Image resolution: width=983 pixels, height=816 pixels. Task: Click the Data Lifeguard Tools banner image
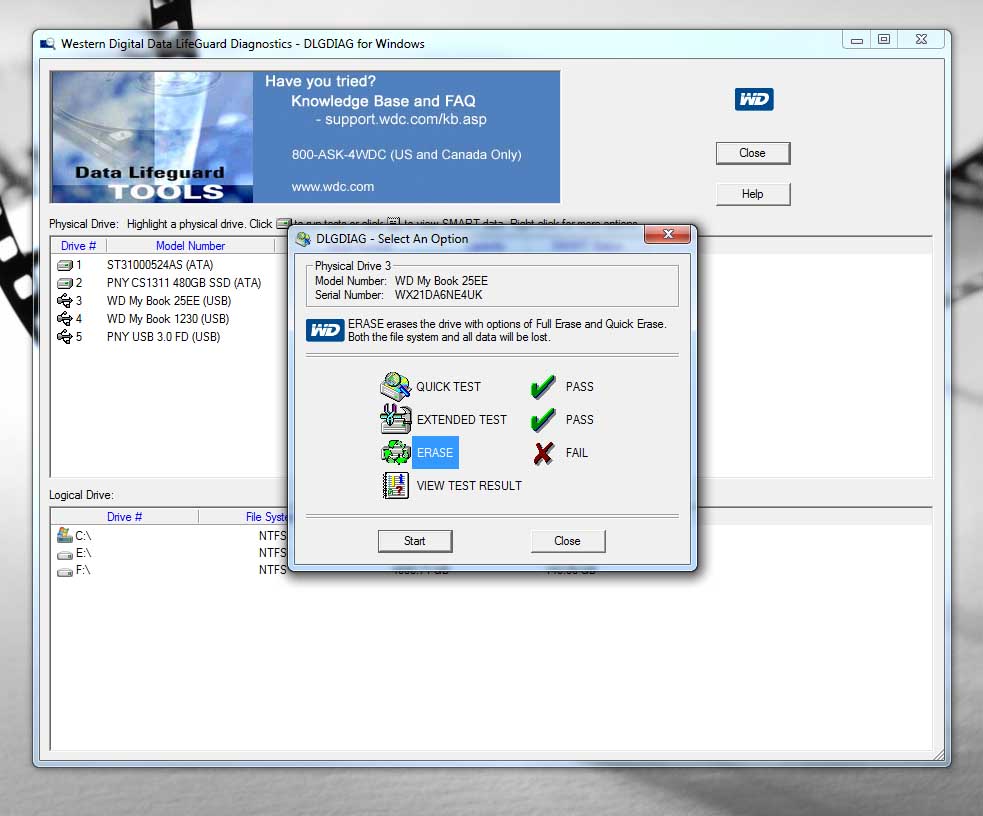(x=152, y=137)
